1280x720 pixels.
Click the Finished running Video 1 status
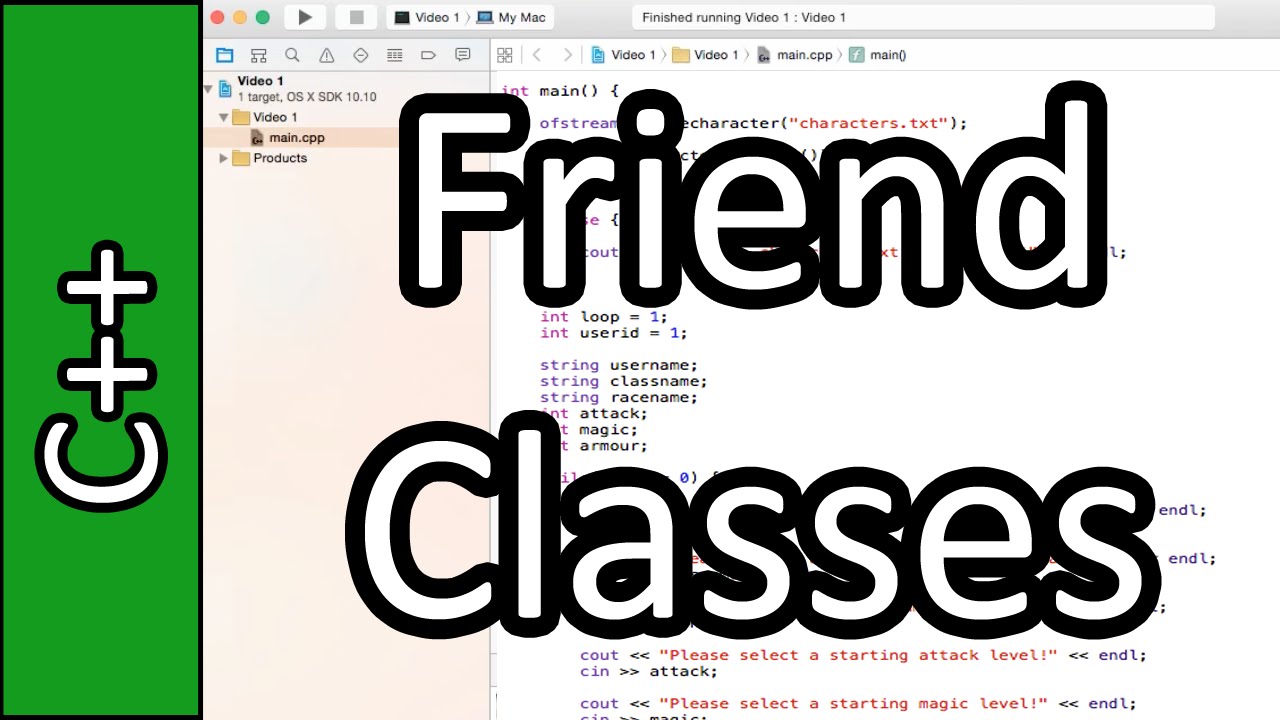[x=744, y=17]
